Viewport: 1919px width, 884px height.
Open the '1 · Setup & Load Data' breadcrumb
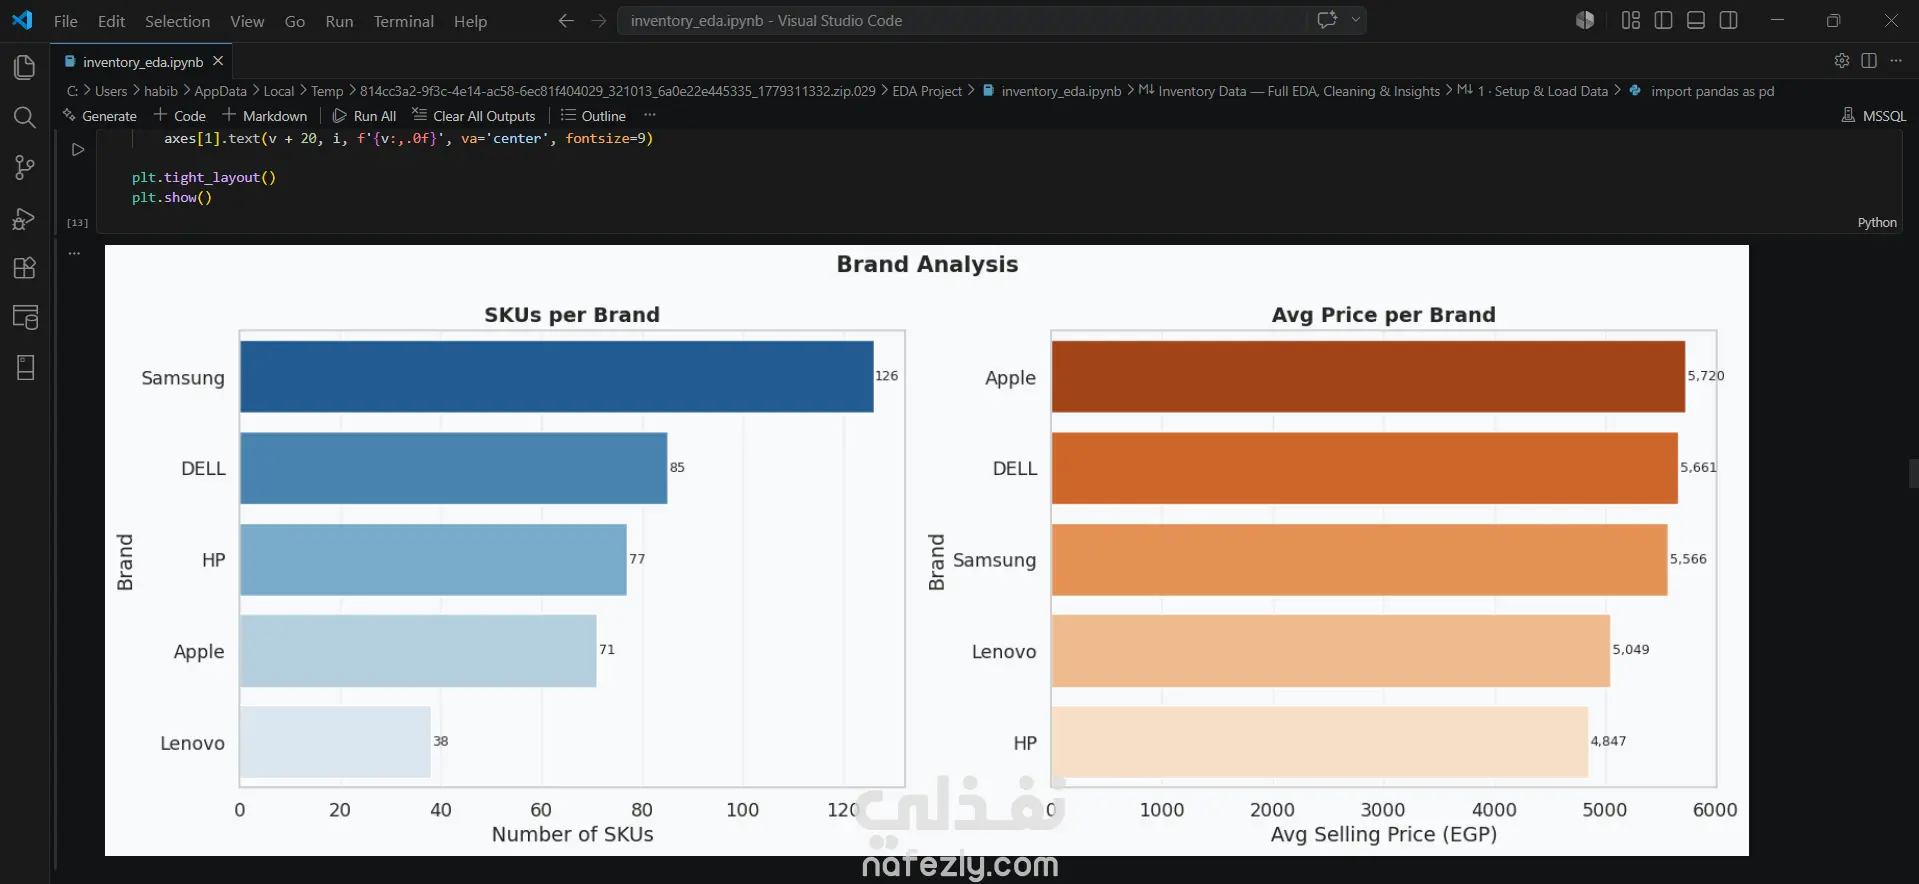tap(1533, 91)
